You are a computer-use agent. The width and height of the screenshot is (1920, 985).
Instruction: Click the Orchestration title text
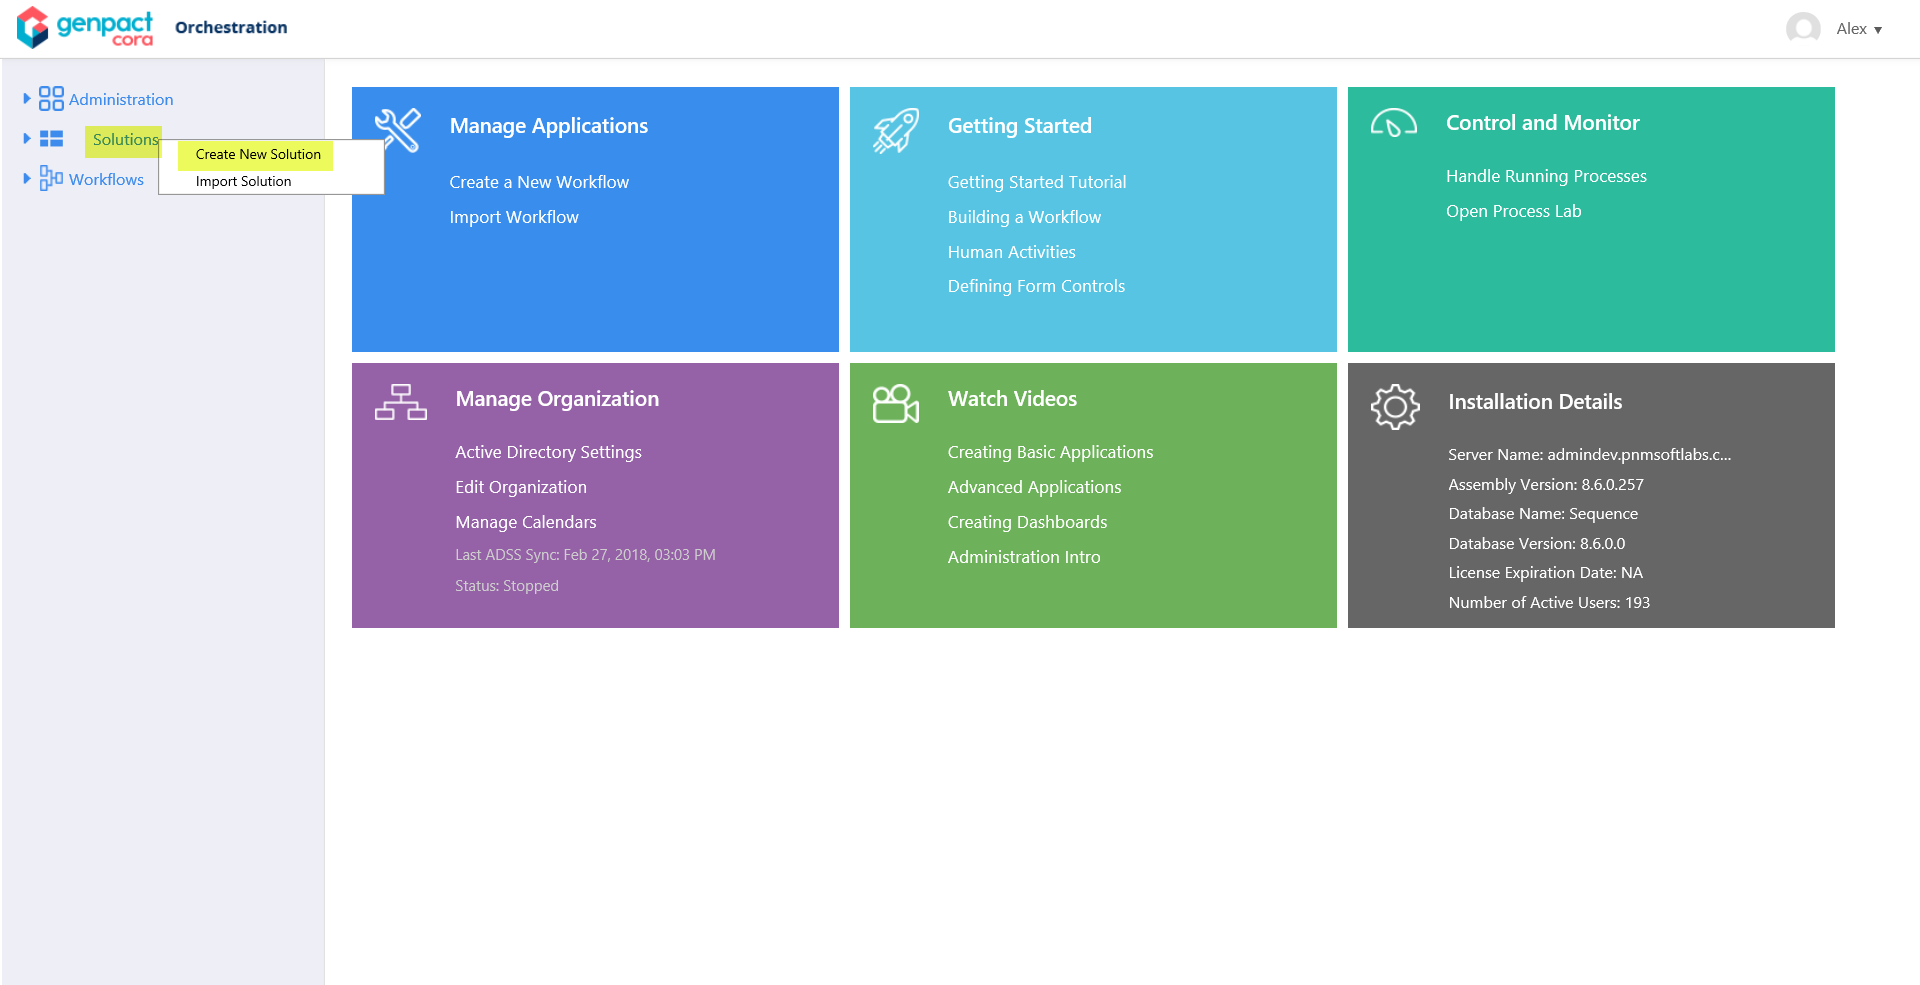pyautogui.click(x=231, y=27)
